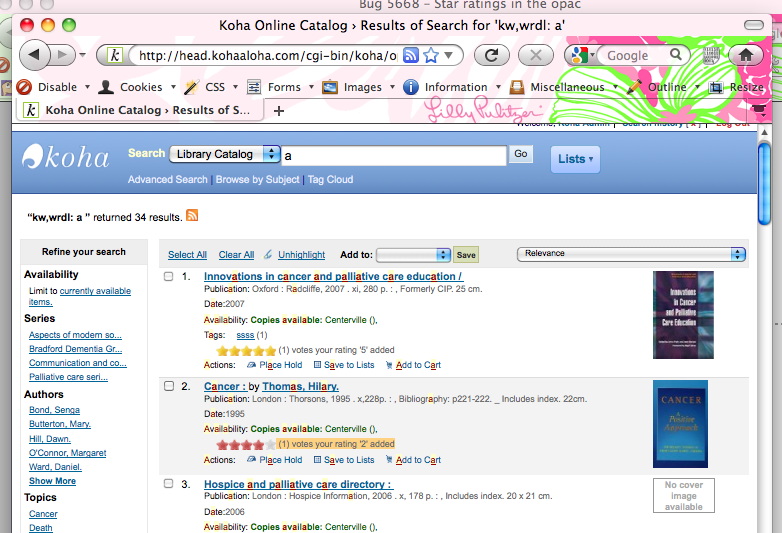Click the Disable icon in developer toolbar
This screenshot has width=782, height=533.
coord(24,87)
